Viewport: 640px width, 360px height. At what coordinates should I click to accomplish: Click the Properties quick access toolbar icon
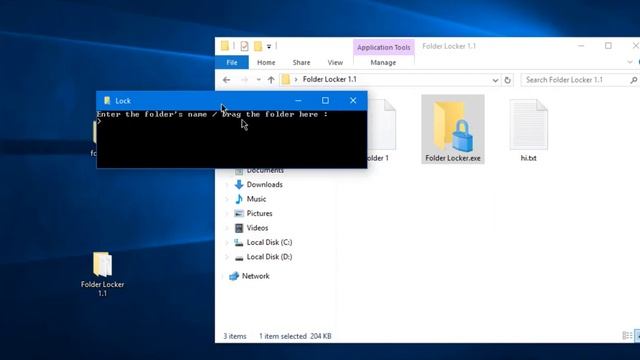click(x=244, y=46)
